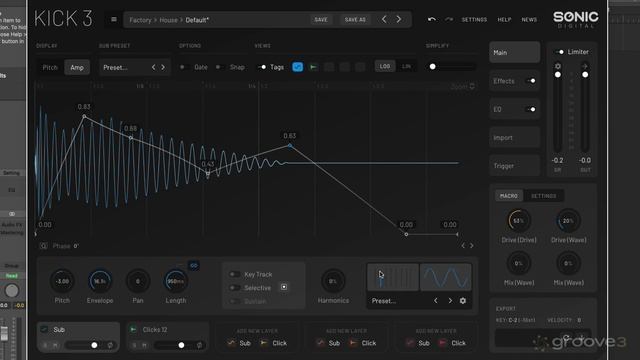This screenshot has height=360, width=640.
Task: Click the Simplify slider handle
Action: coord(433,67)
